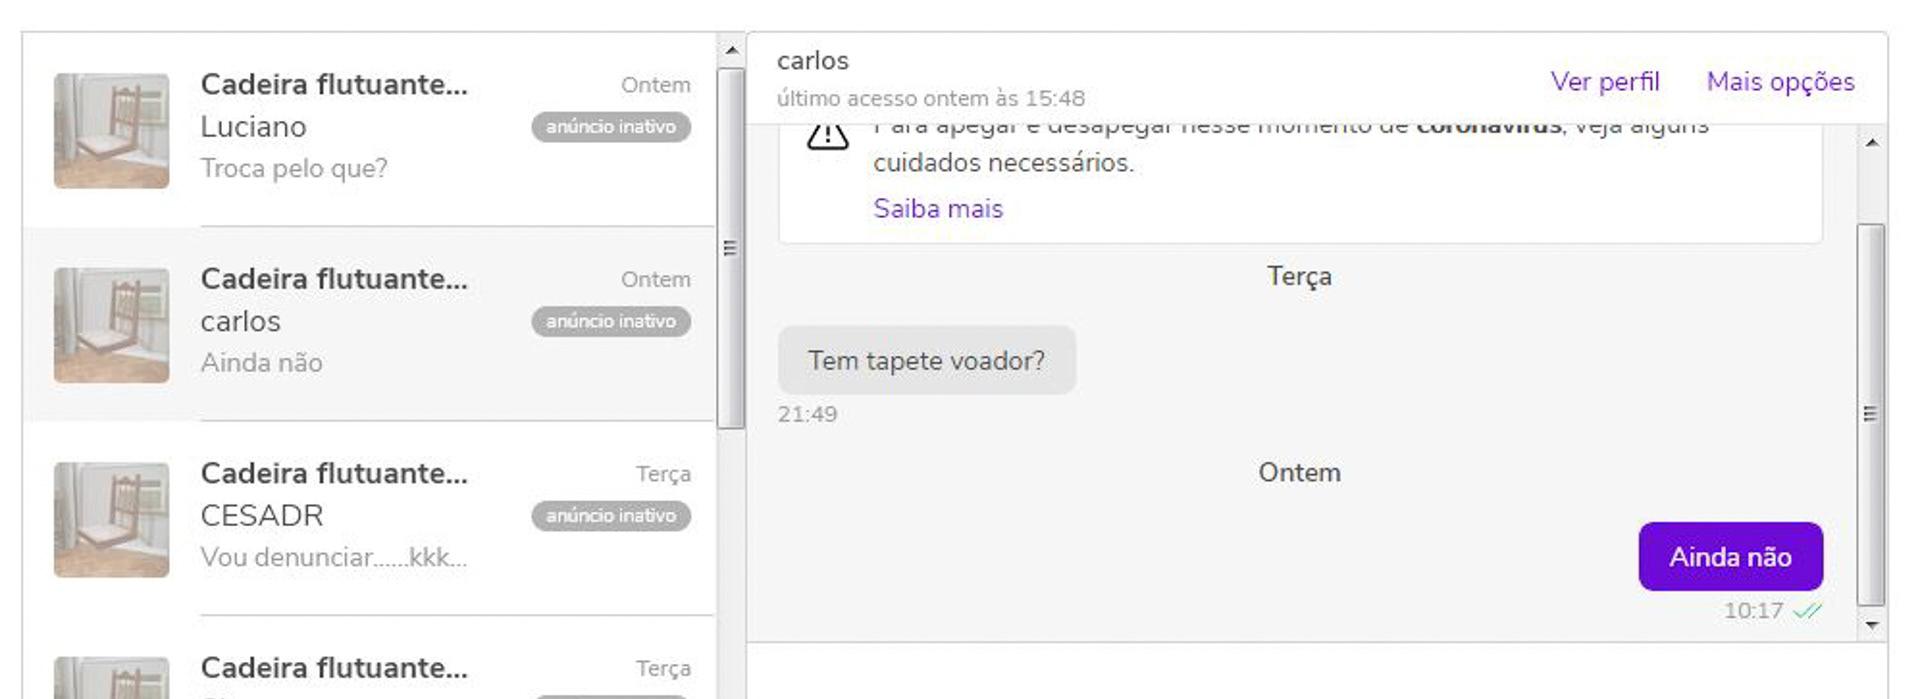Click the chair thumbnail in Luciano's conversation
1920x699 pixels.
tap(112, 130)
